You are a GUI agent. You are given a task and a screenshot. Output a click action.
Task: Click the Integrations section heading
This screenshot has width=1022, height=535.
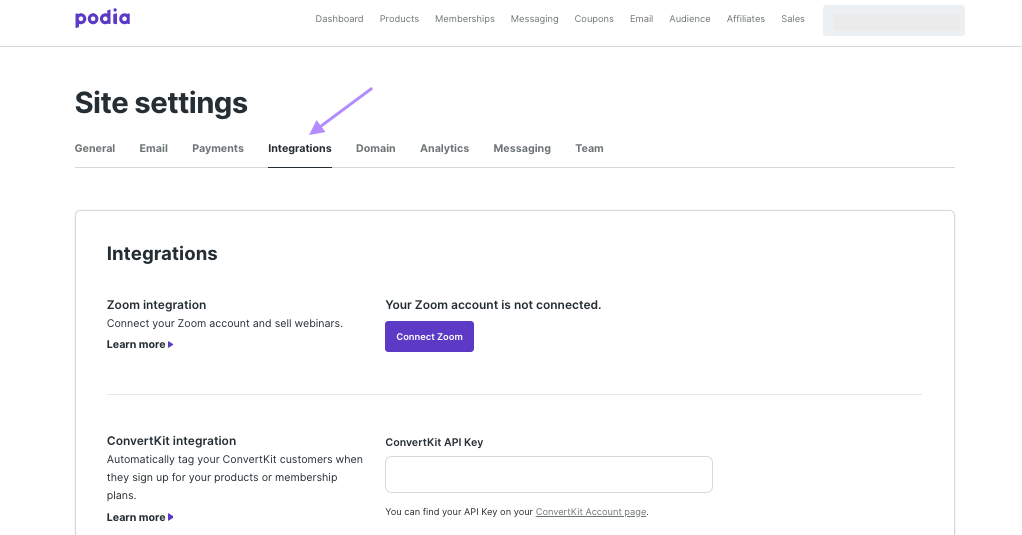pyautogui.click(x=162, y=253)
